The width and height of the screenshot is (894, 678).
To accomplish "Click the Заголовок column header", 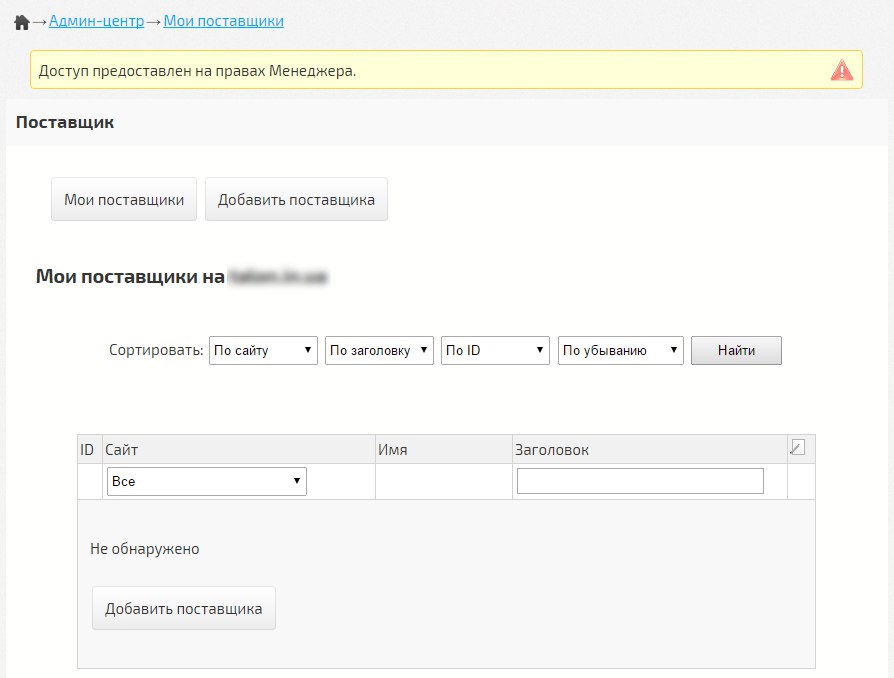I will [551, 450].
